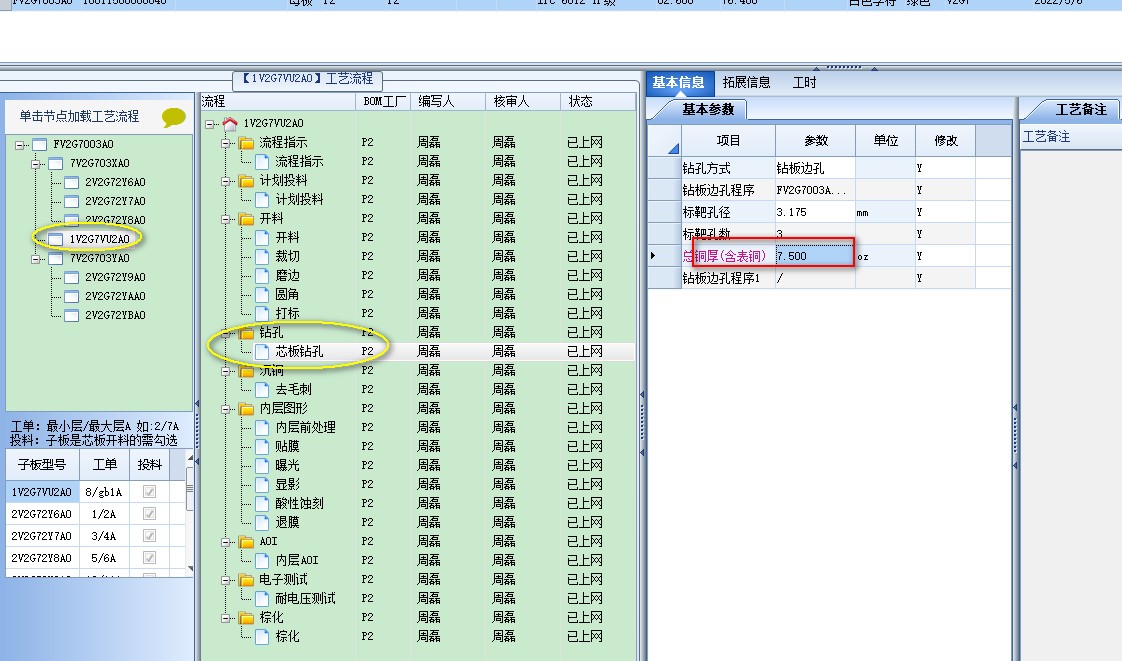The image size is (1122, 661).
Task: Collapse the FV2G7003A0 tree node
Action: (x=19, y=145)
